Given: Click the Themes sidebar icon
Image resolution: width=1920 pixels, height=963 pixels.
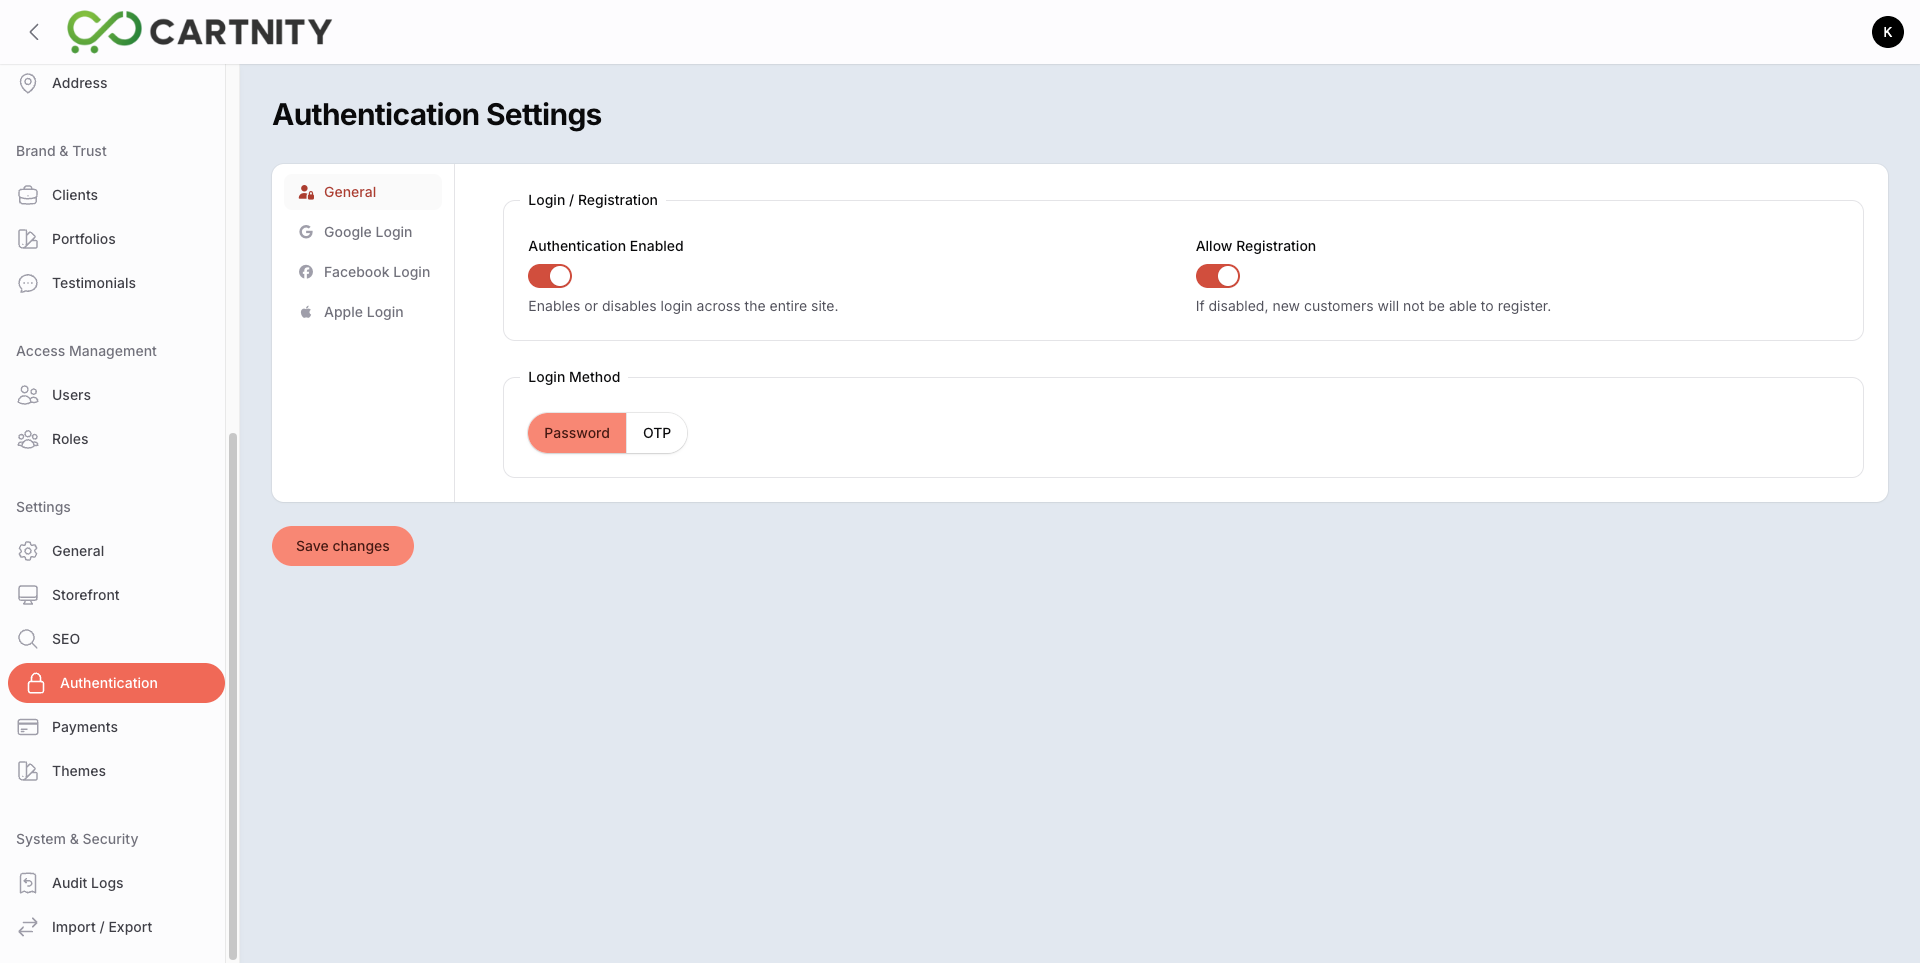Looking at the screenshot, I should click(28, 771).
